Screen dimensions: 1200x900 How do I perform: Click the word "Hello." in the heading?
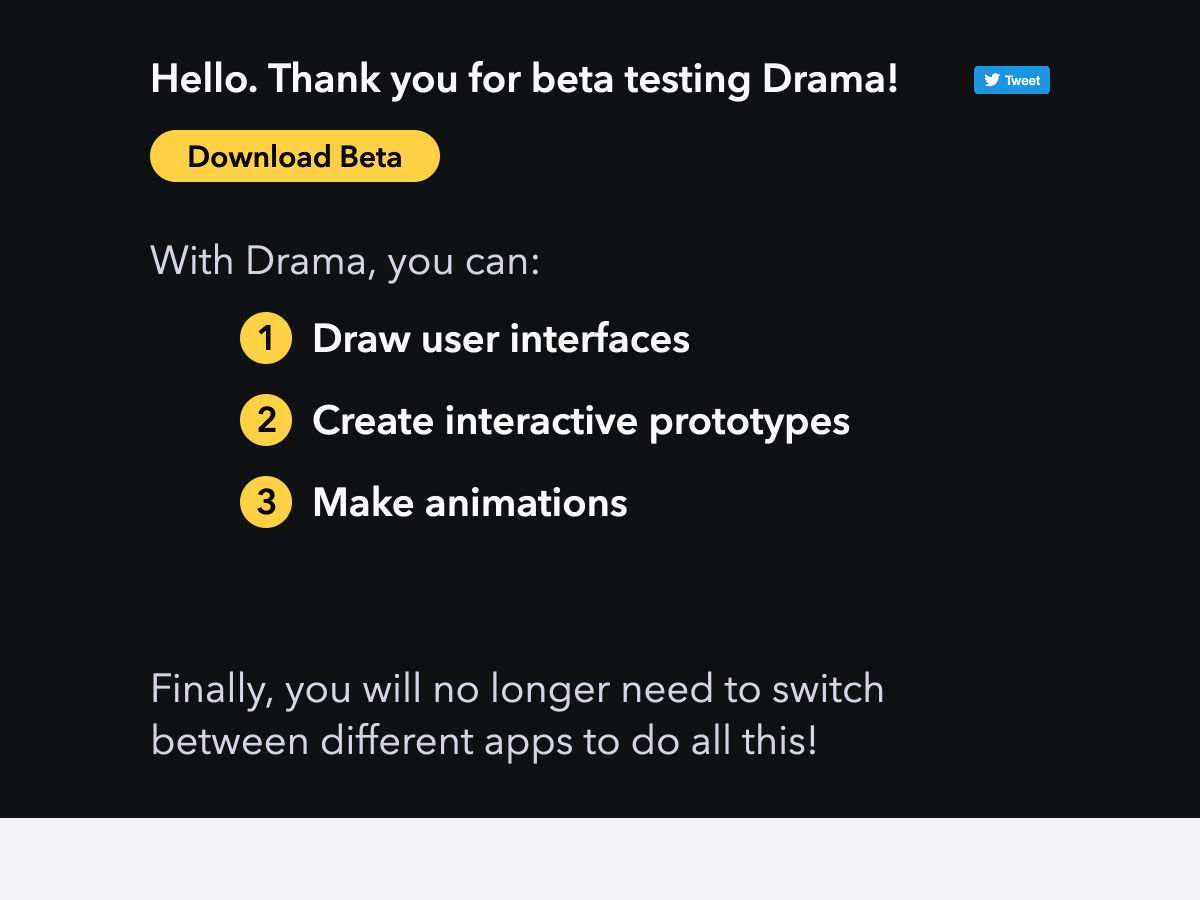click(204, 79)
